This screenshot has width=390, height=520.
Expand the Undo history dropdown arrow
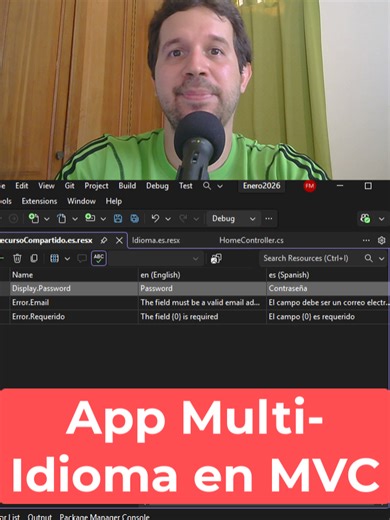tap(168, 219)
